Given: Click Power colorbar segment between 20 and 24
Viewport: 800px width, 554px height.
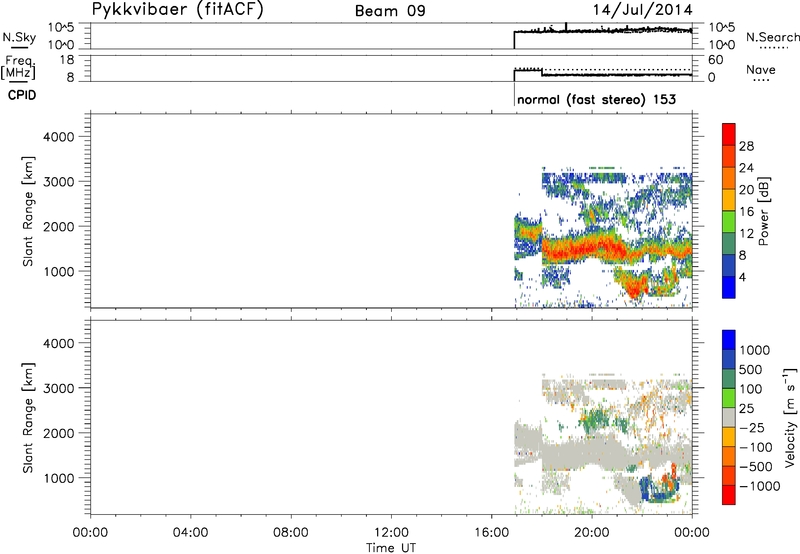Looking at the screenshot, I should [x=729, y=178].
